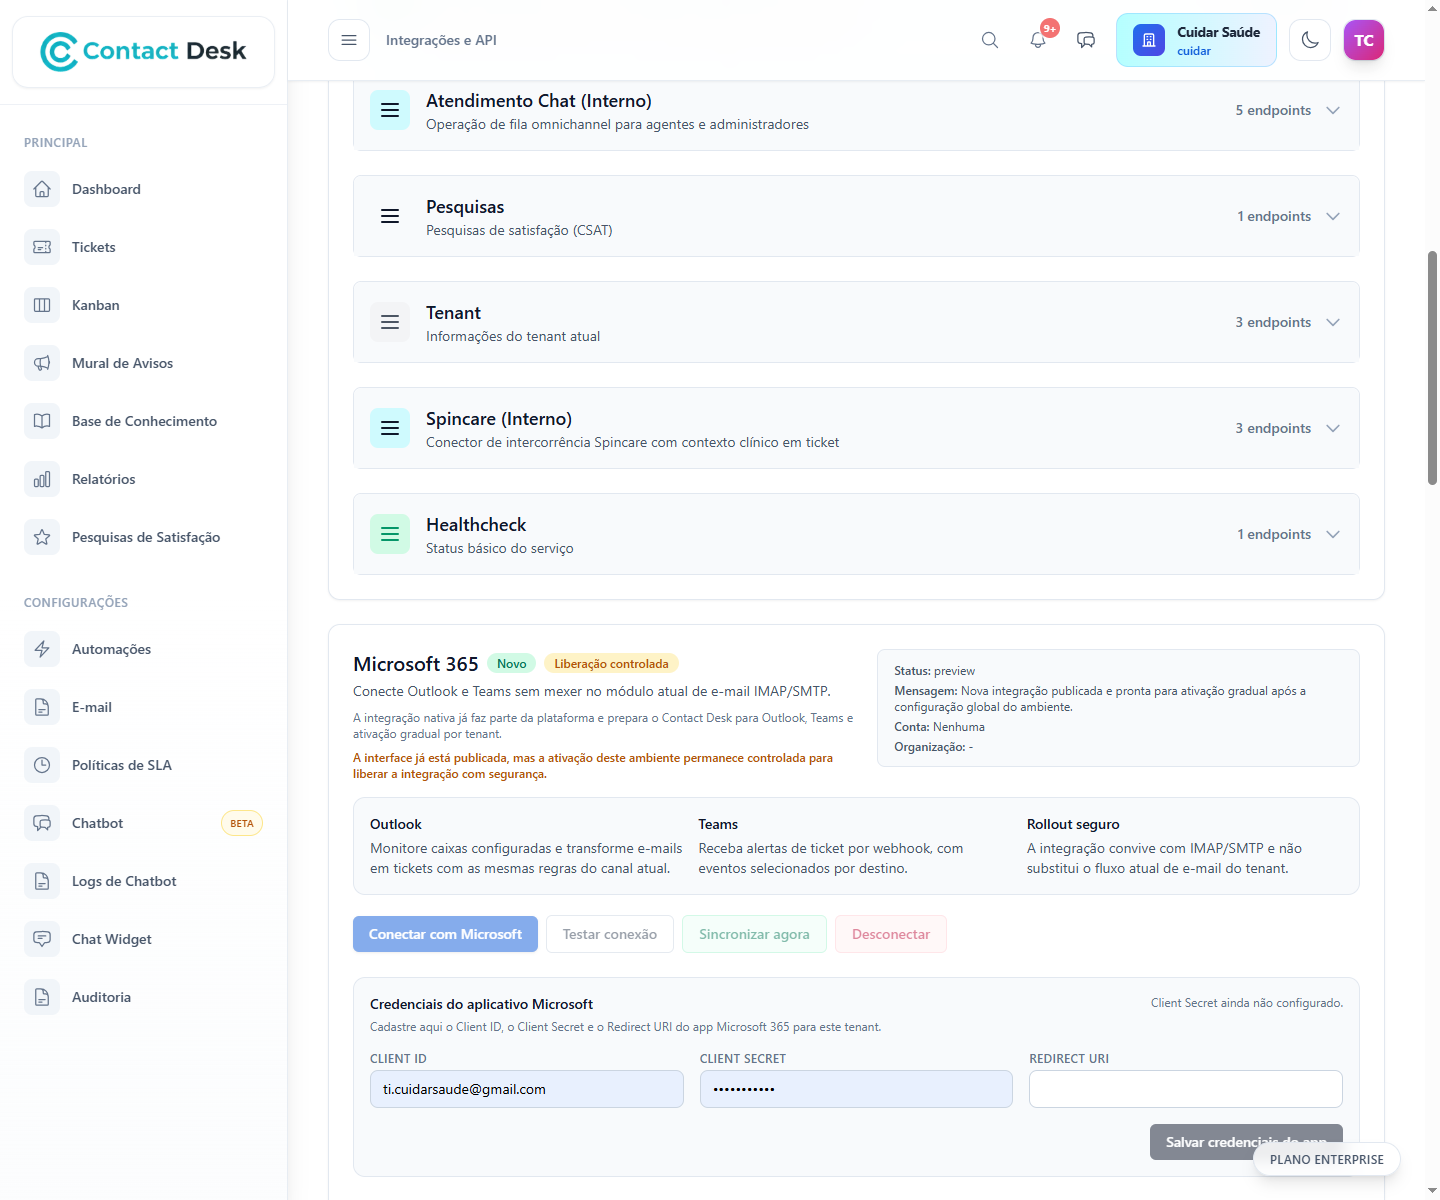Collapse the Atendimento Chat (Interno) section
Image resolution: width=1440 pixels, height=1200 pixels.
click(x=1333, y=110)
